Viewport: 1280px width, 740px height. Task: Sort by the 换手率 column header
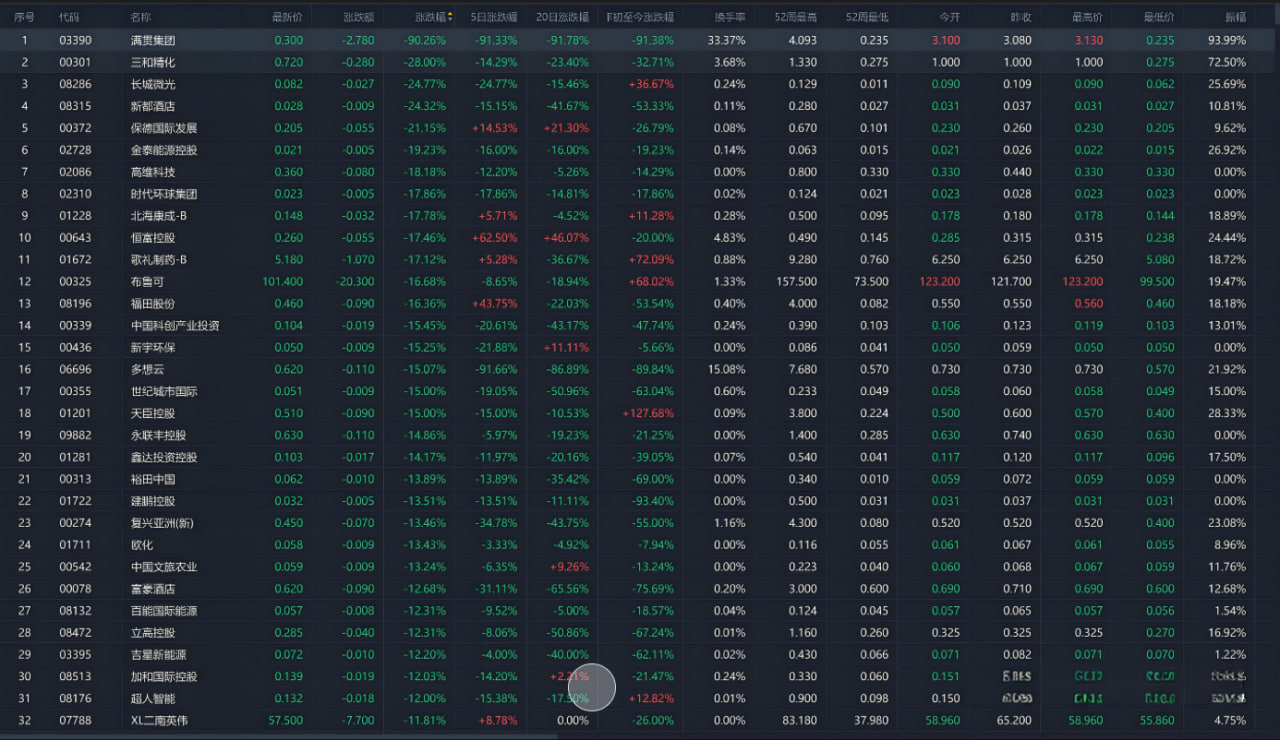(x=730, y=17)
